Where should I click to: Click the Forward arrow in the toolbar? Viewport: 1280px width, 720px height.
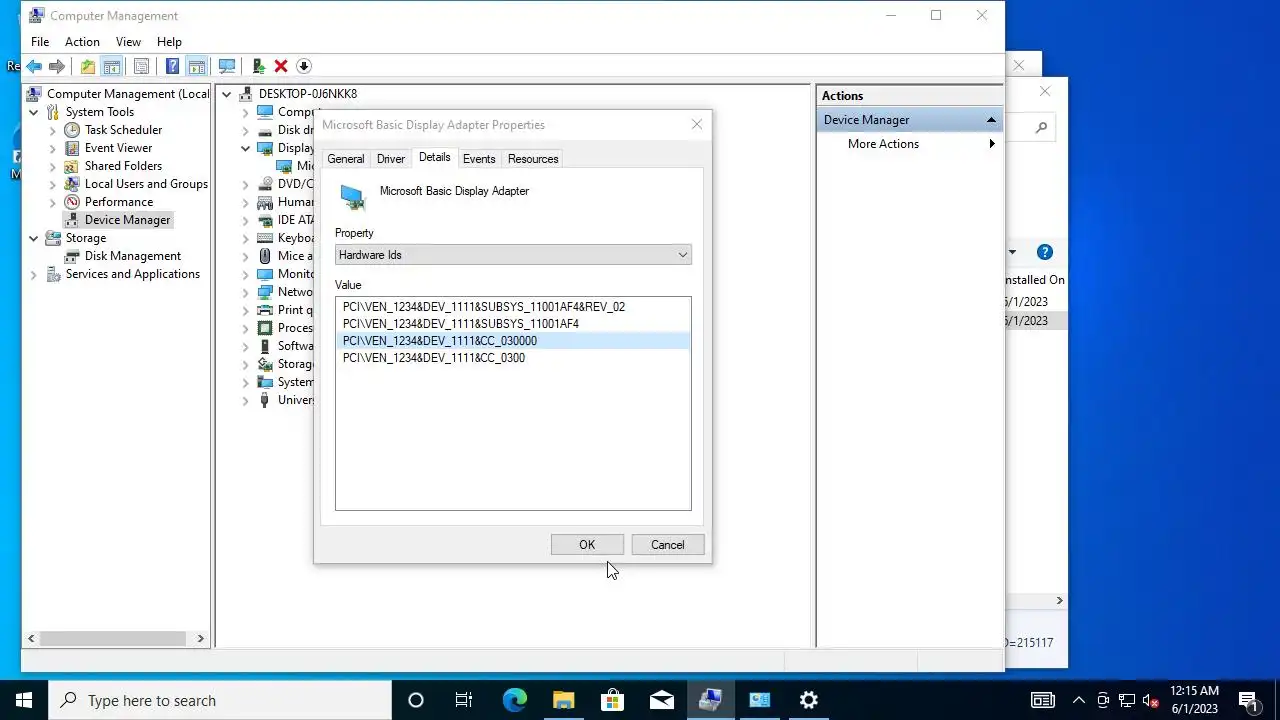(57, 66)
